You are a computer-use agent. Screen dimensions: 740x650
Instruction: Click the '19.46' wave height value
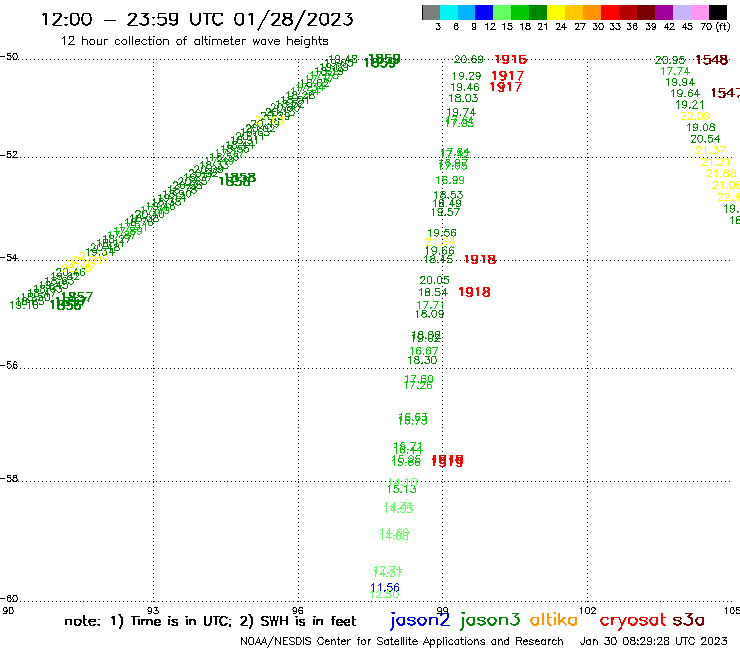tap(465, 87)
